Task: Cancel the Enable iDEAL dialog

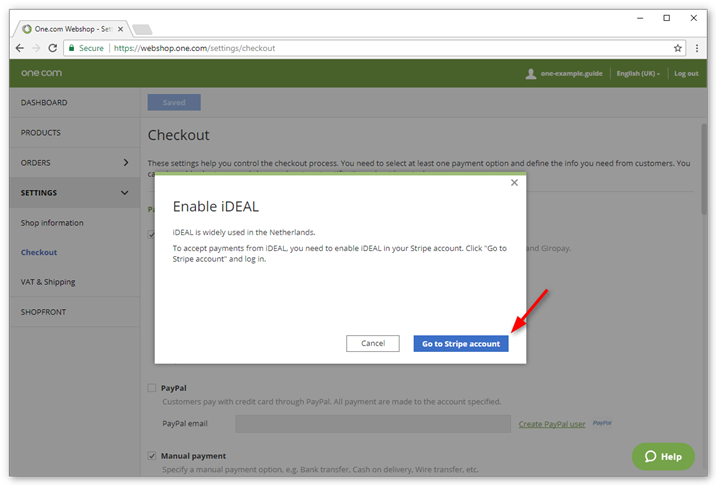Action: pos(372,343)
